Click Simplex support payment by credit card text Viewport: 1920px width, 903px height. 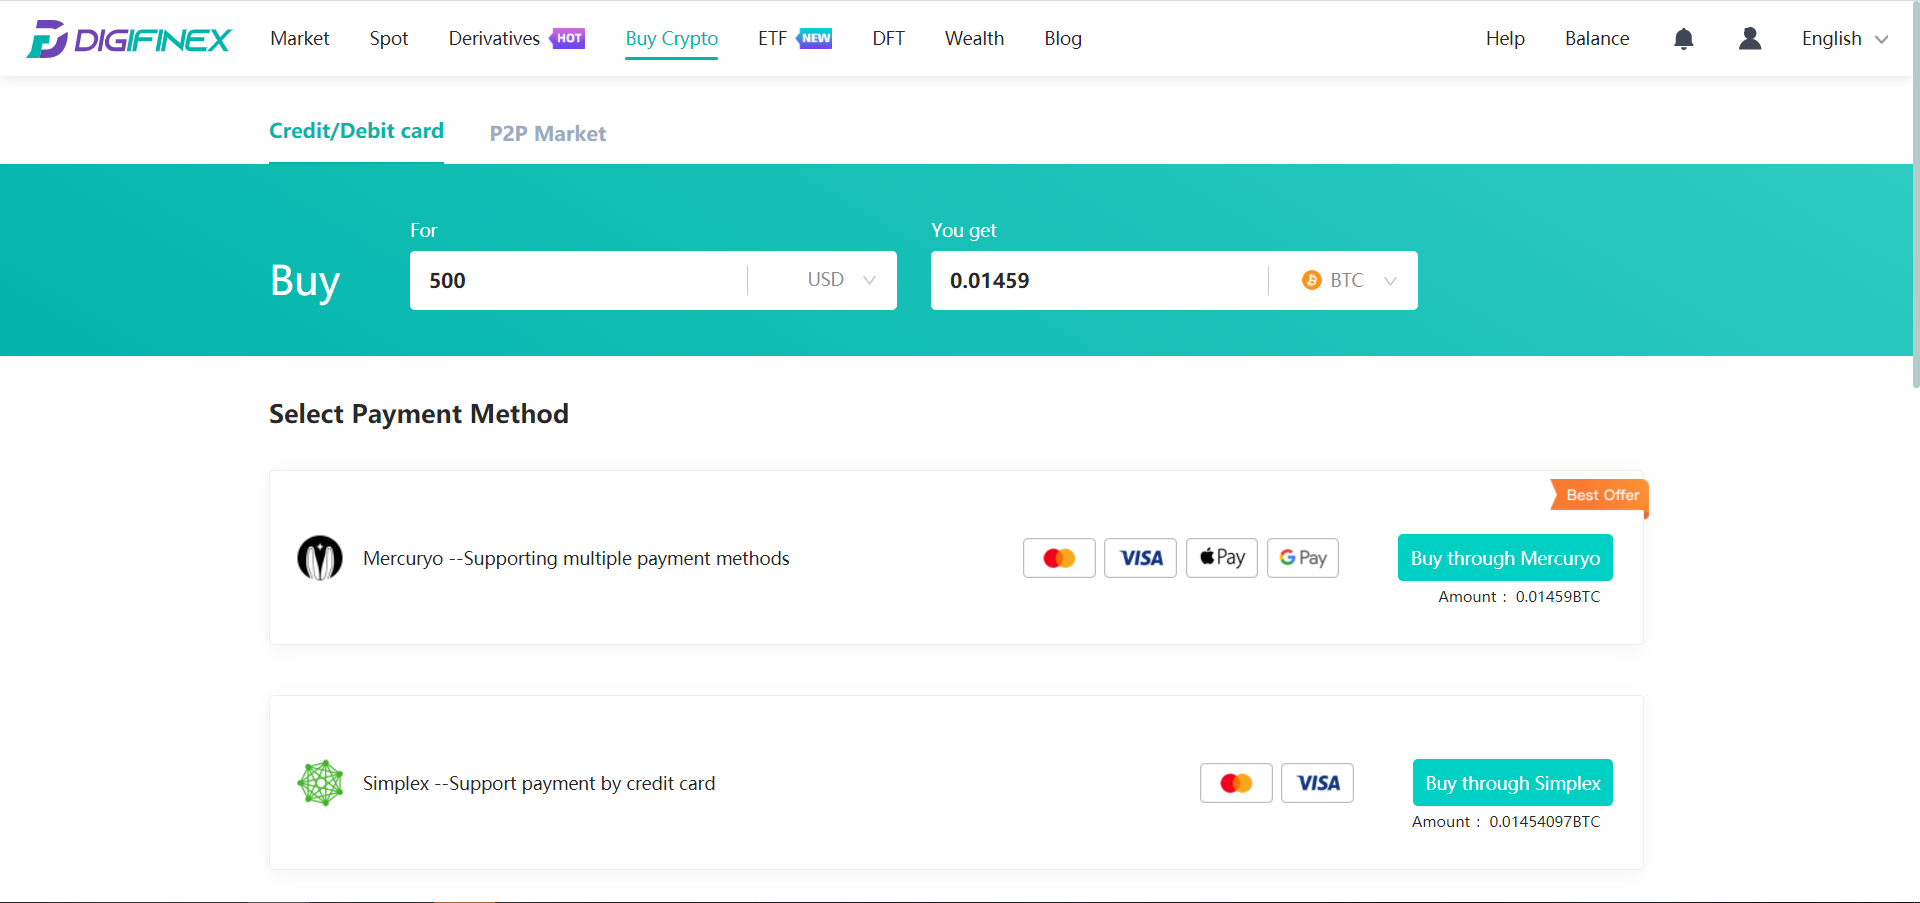539,783
